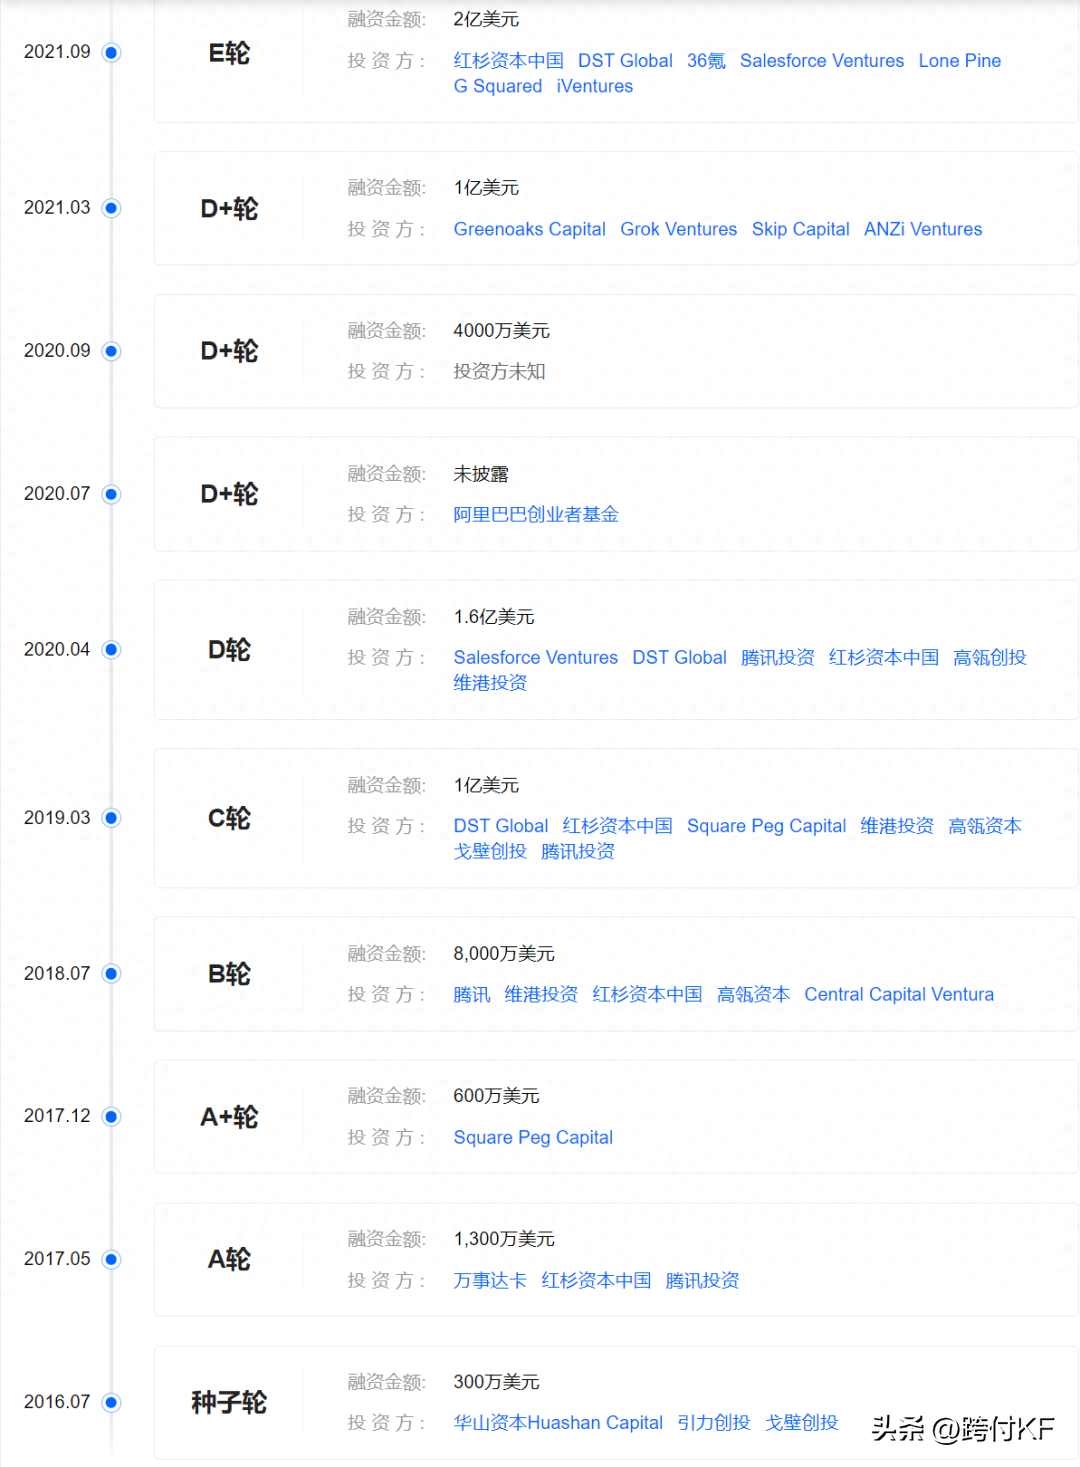The image size is (1080, 1467).
Task: Open the Central Capital Ventura link
Action: pos(899,995)
